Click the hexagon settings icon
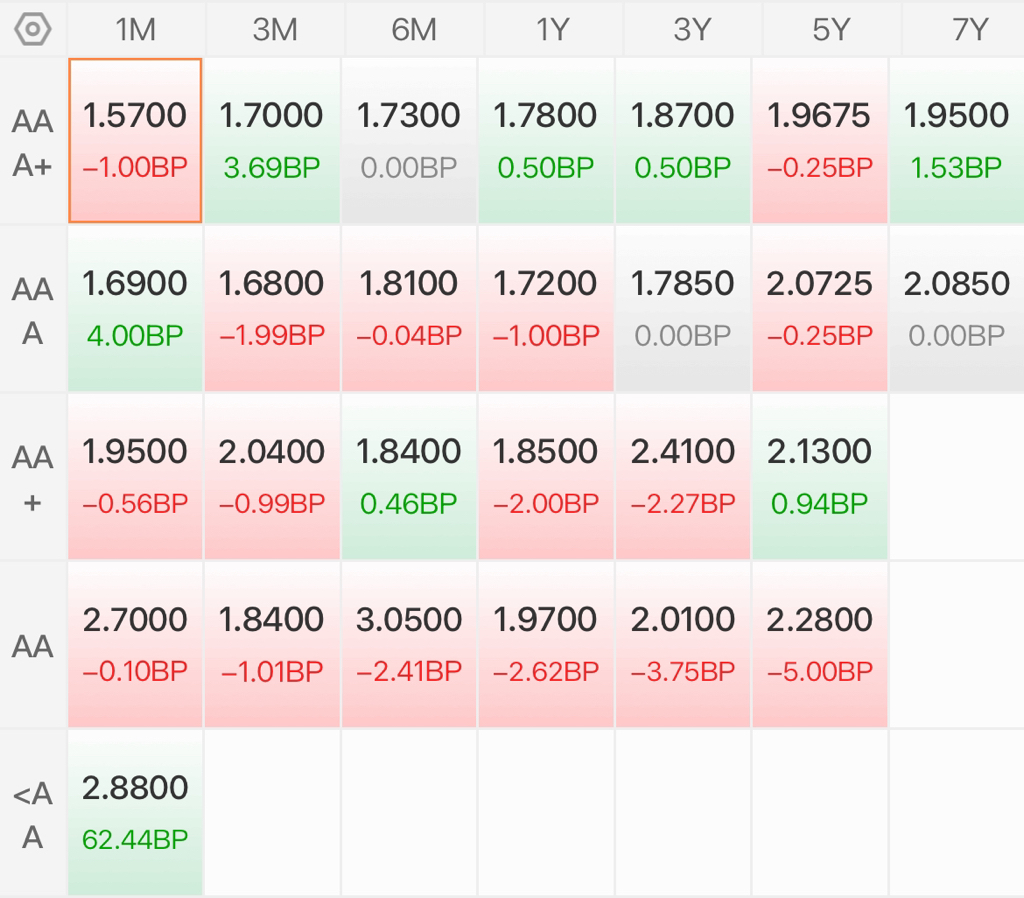This screenshot has height=898, width=1024. coord(32,29)
